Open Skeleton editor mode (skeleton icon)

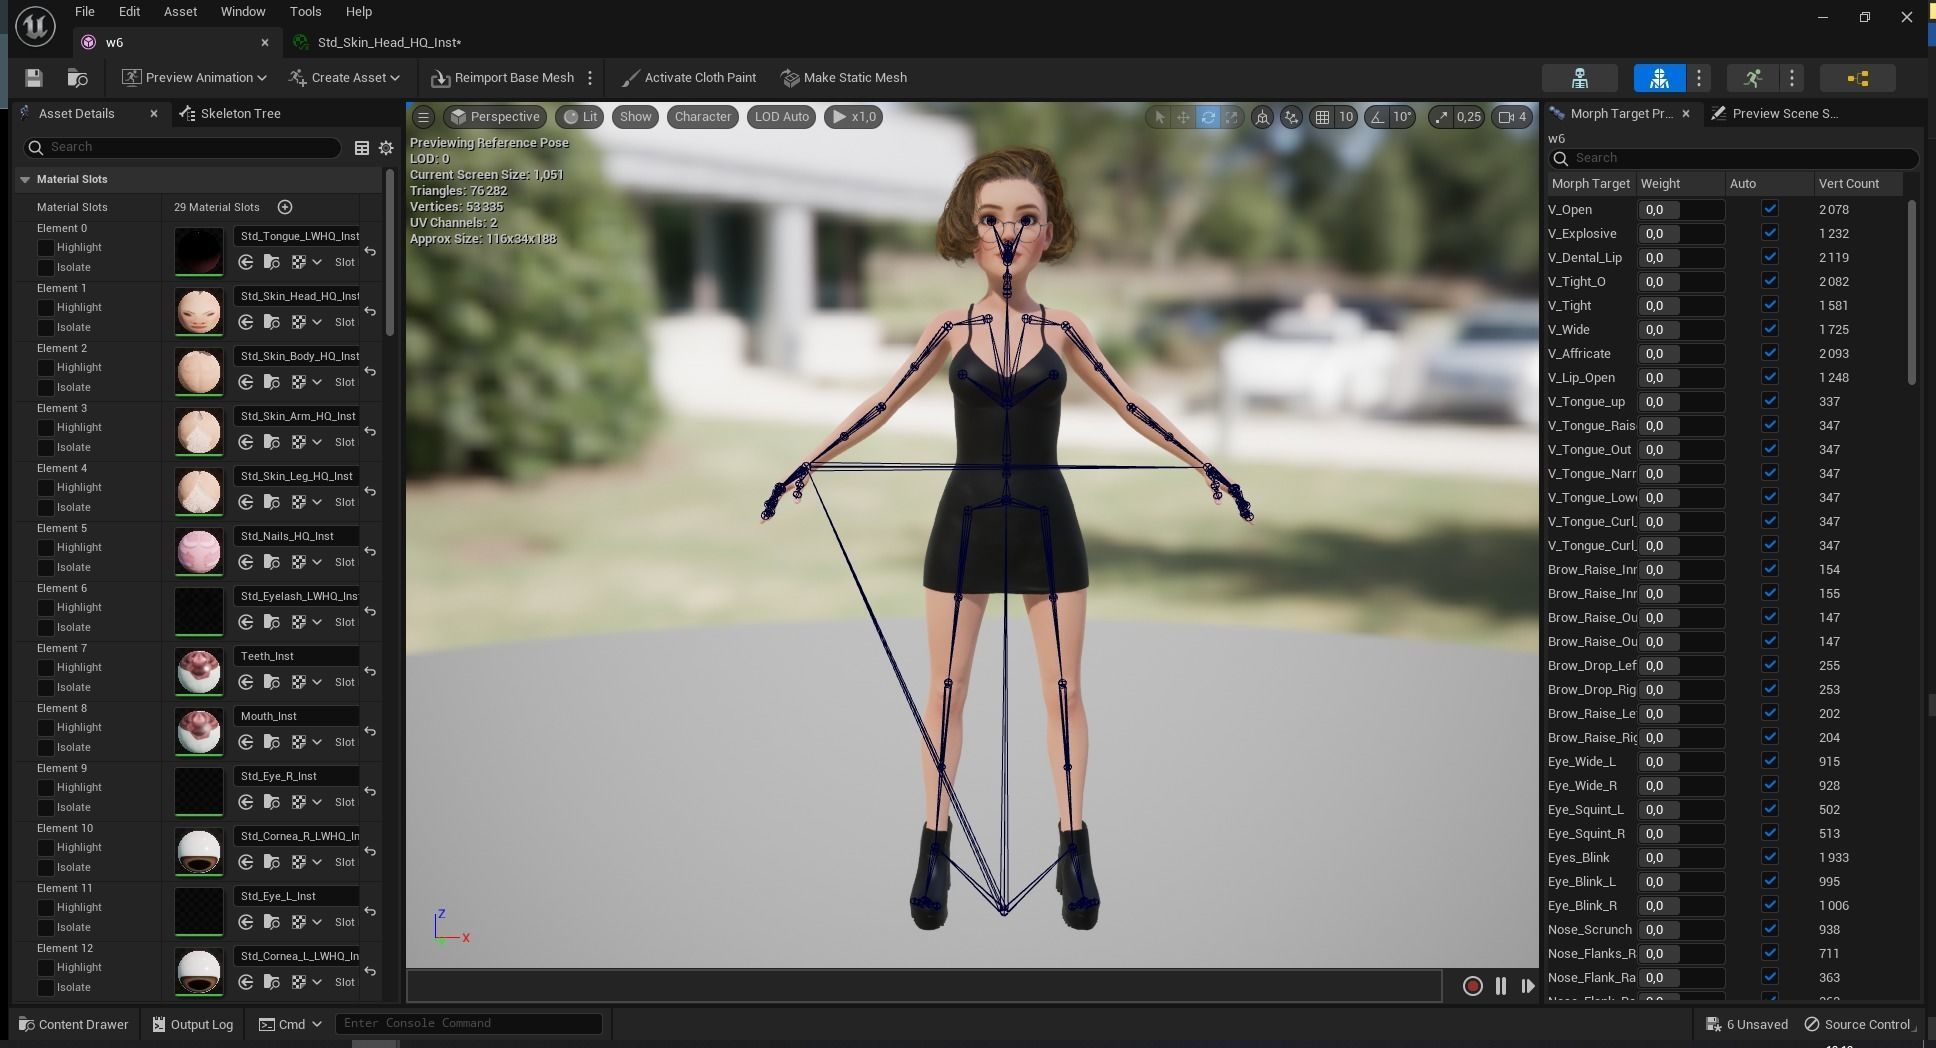click(1580, 78)
